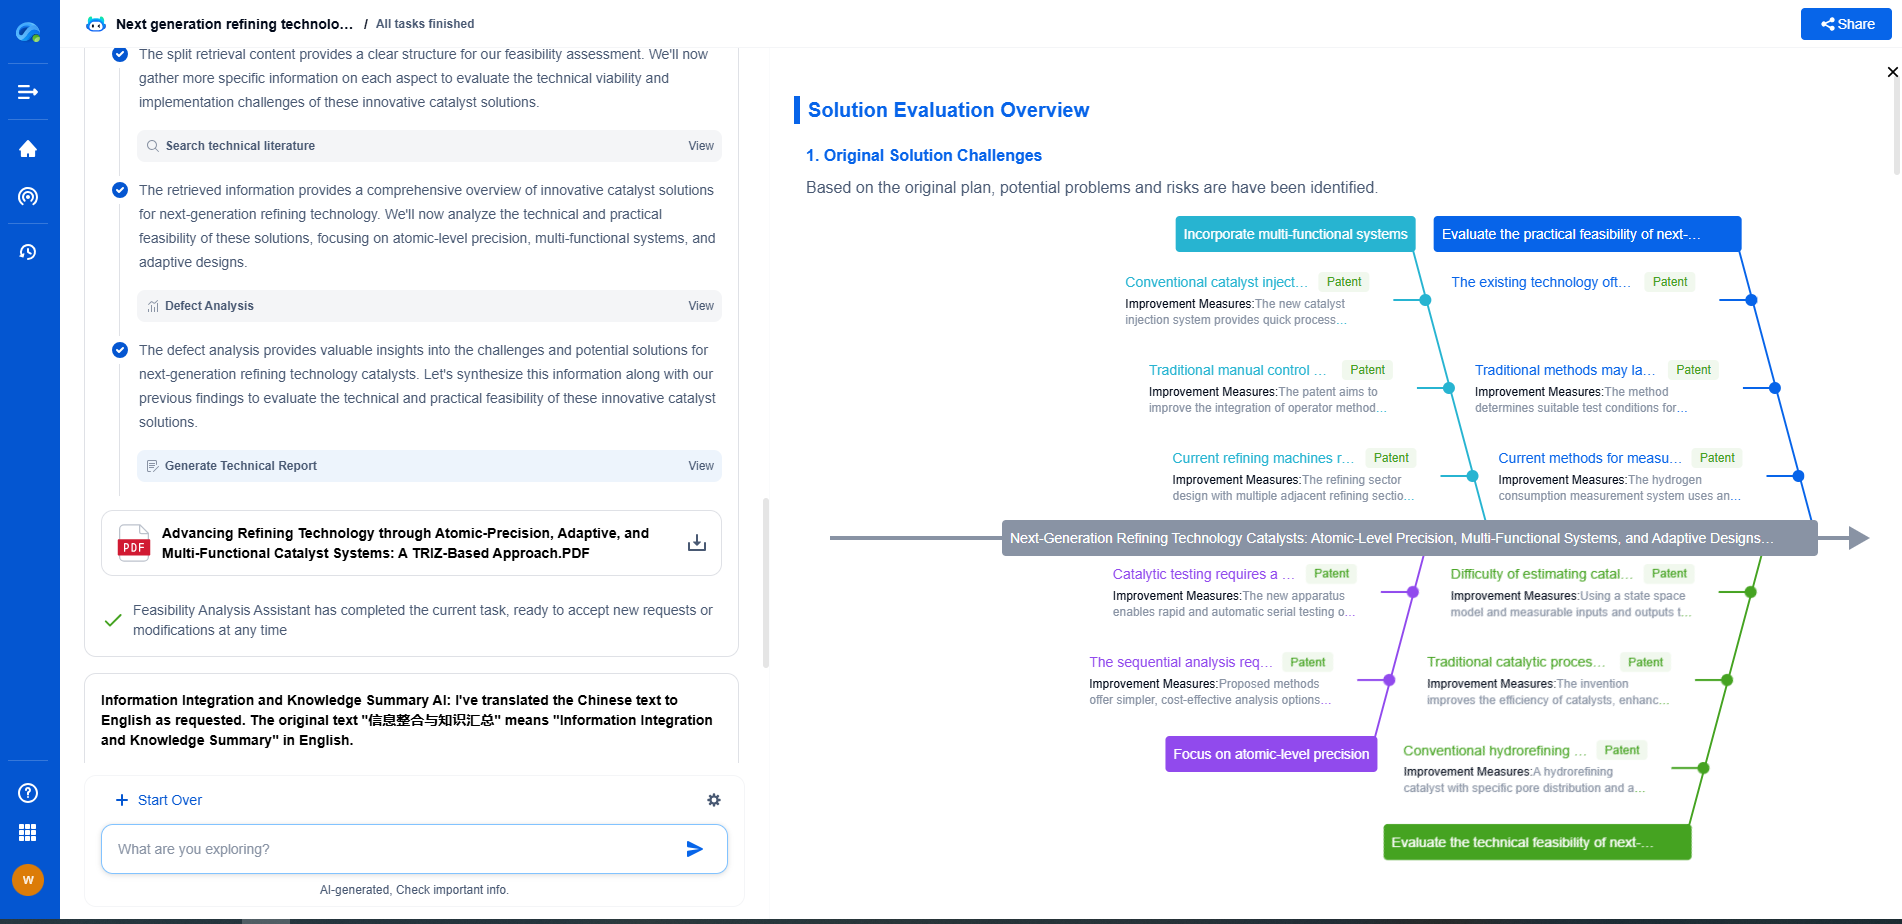Viewport: 1902px width, 924px height.
Task: Click the radar signal icon in sidebar
Action: point(28,197)
